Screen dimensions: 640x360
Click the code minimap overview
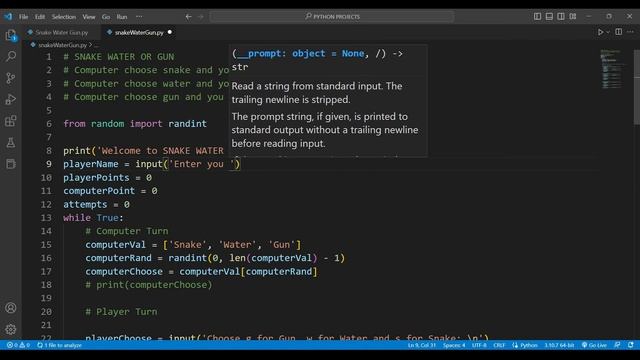[612, 69]
